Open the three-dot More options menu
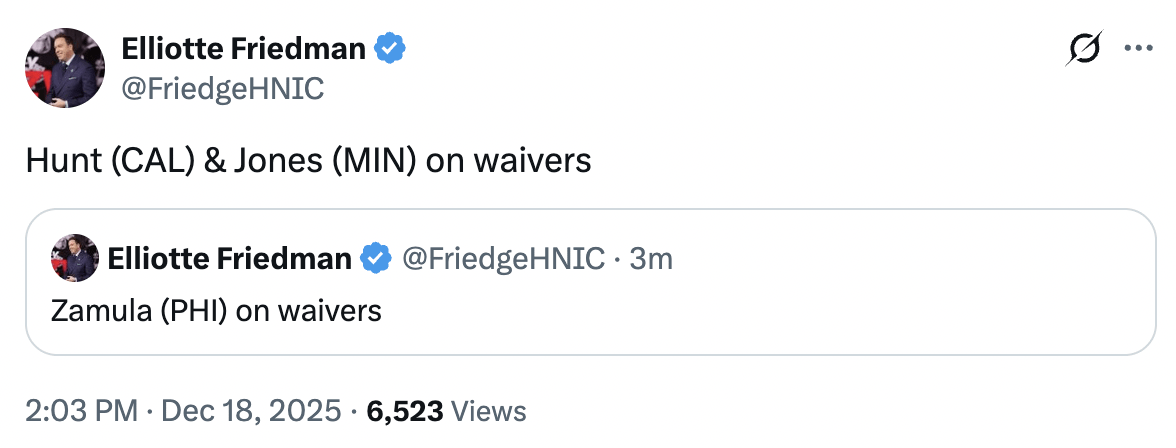This screenshot has width=1176, height=448. (x=1139, y=49)
